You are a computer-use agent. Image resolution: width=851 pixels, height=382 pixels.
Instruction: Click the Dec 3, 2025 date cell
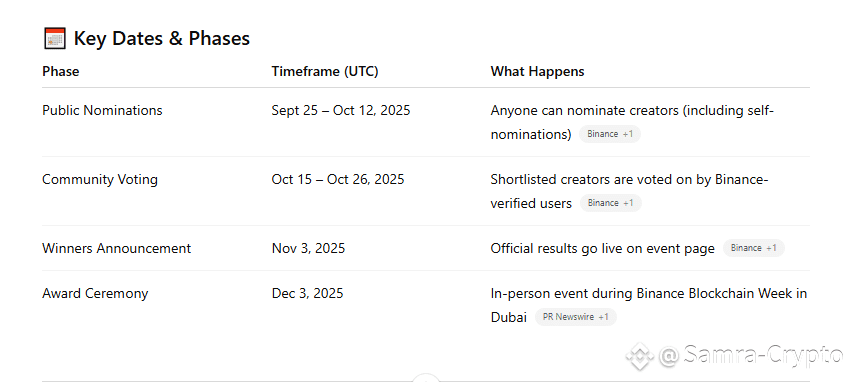[x=308, y=294]
